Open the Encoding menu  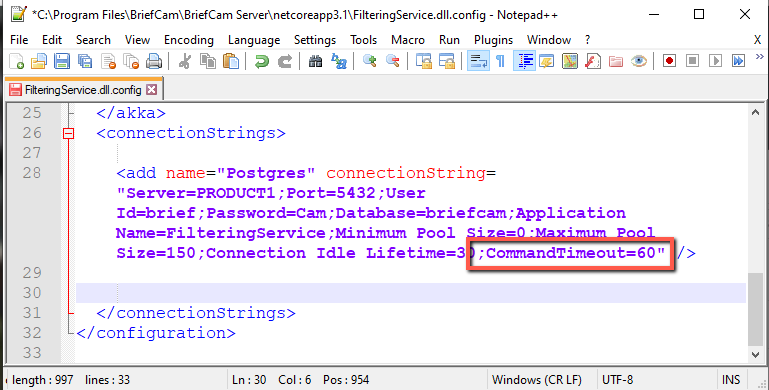point(189,40)
